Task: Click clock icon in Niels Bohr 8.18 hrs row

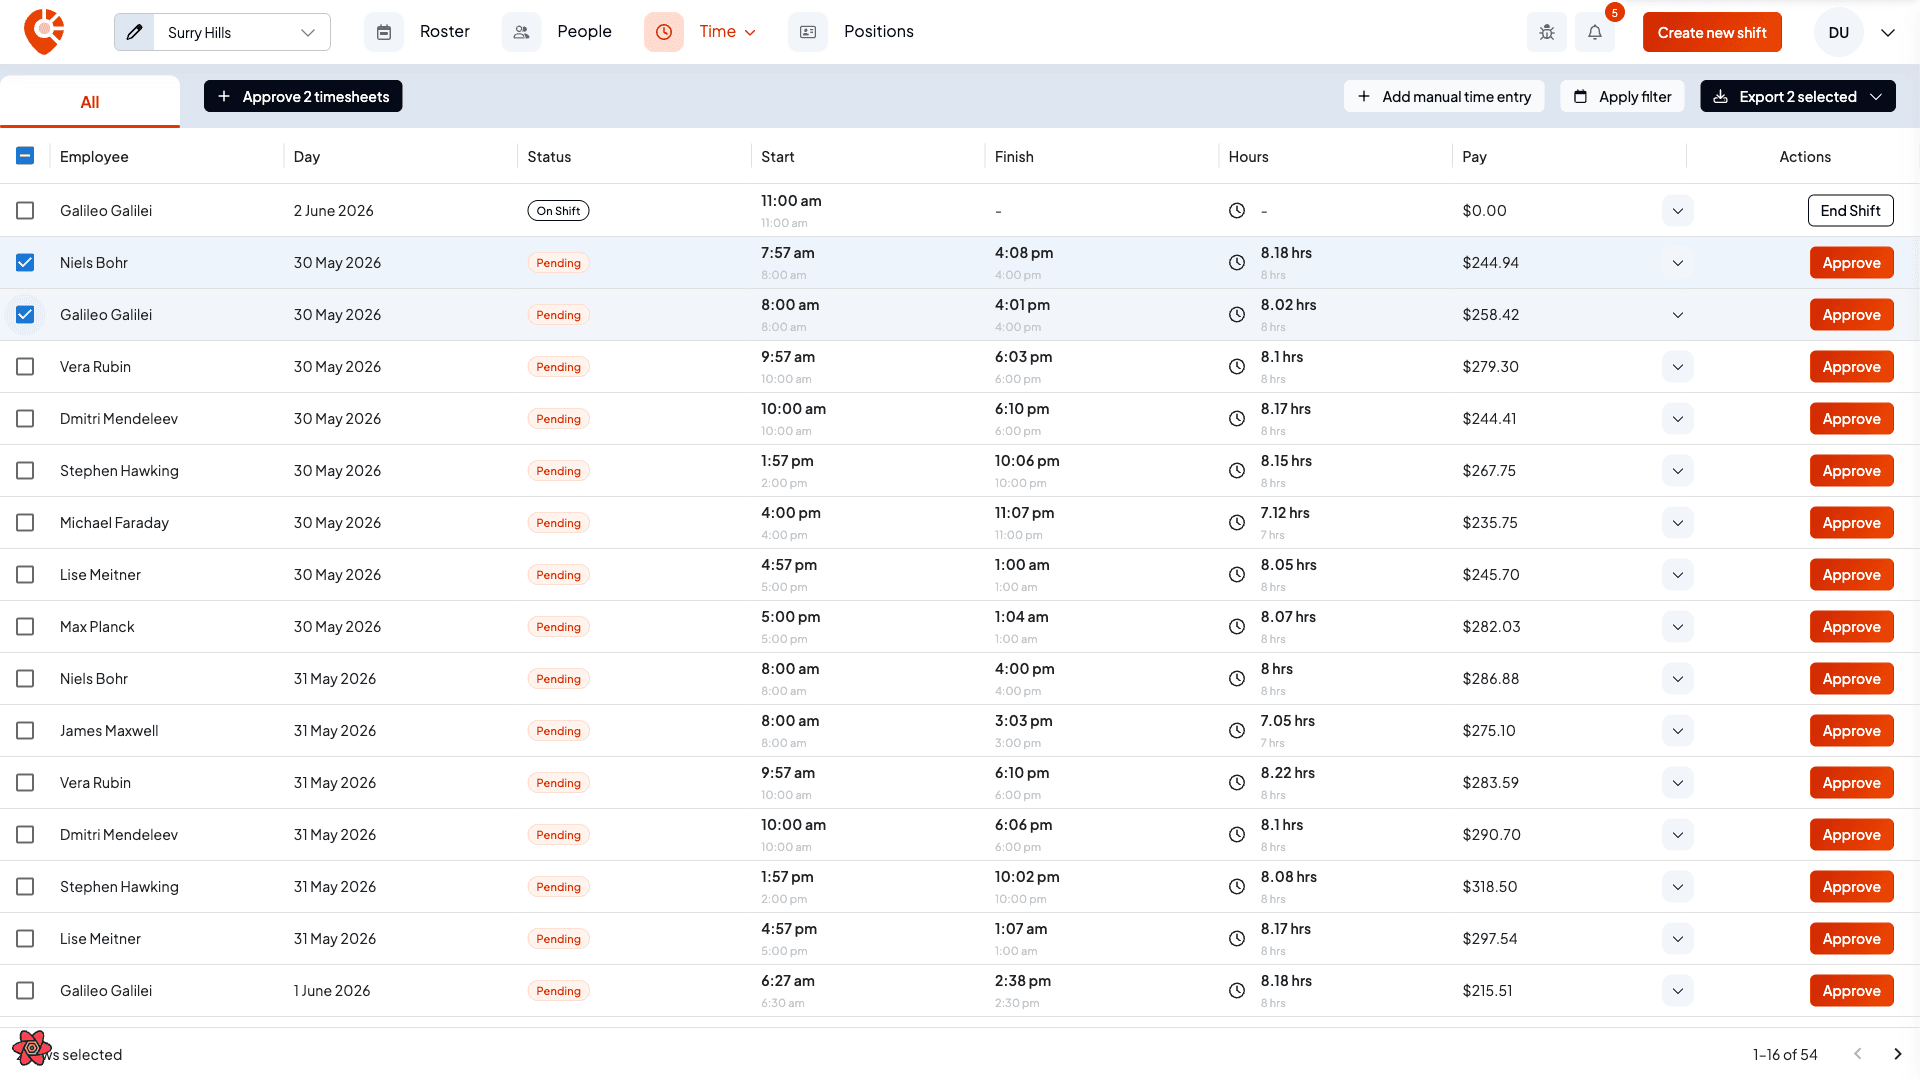Action: 1237,263
